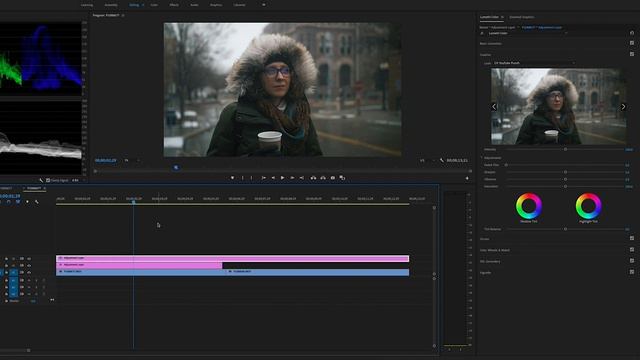Reset the Lumetri Color effect
This screenshot has width=640, height=360.
(x=632, y=33)
